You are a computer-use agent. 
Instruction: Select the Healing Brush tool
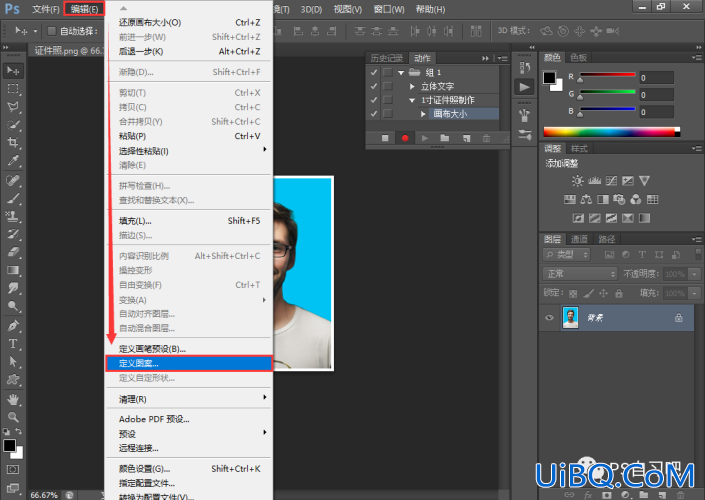coord(13,180)
